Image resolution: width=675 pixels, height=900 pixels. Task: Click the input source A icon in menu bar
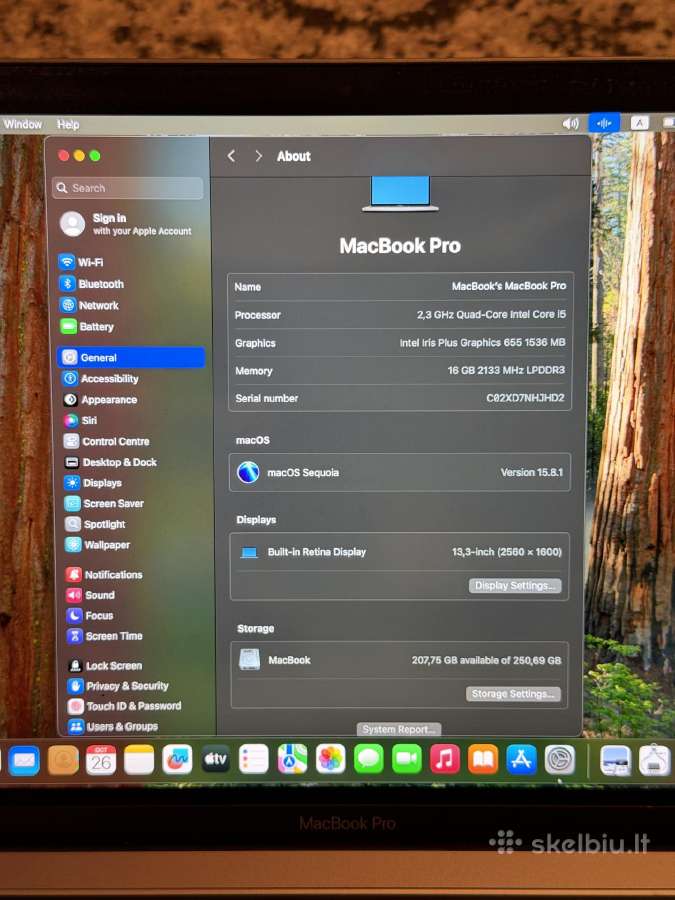pos(639,123)
